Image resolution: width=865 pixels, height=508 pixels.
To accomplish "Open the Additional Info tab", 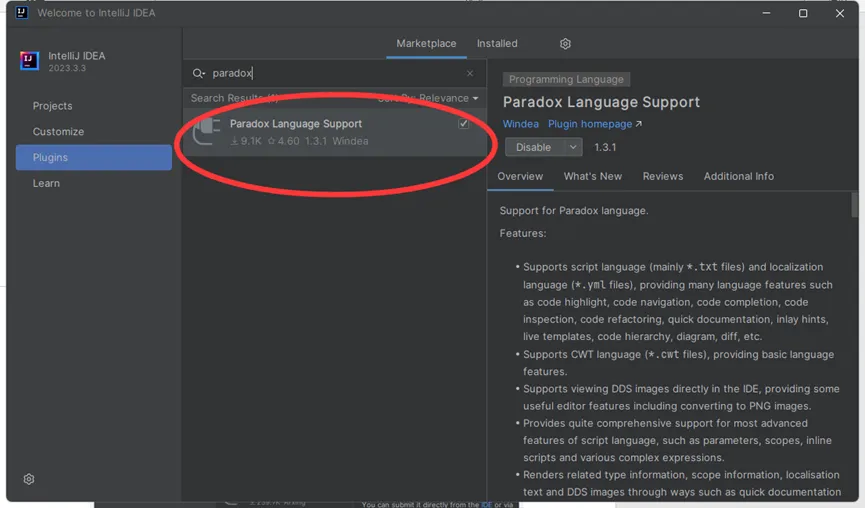I will point(738,176).
